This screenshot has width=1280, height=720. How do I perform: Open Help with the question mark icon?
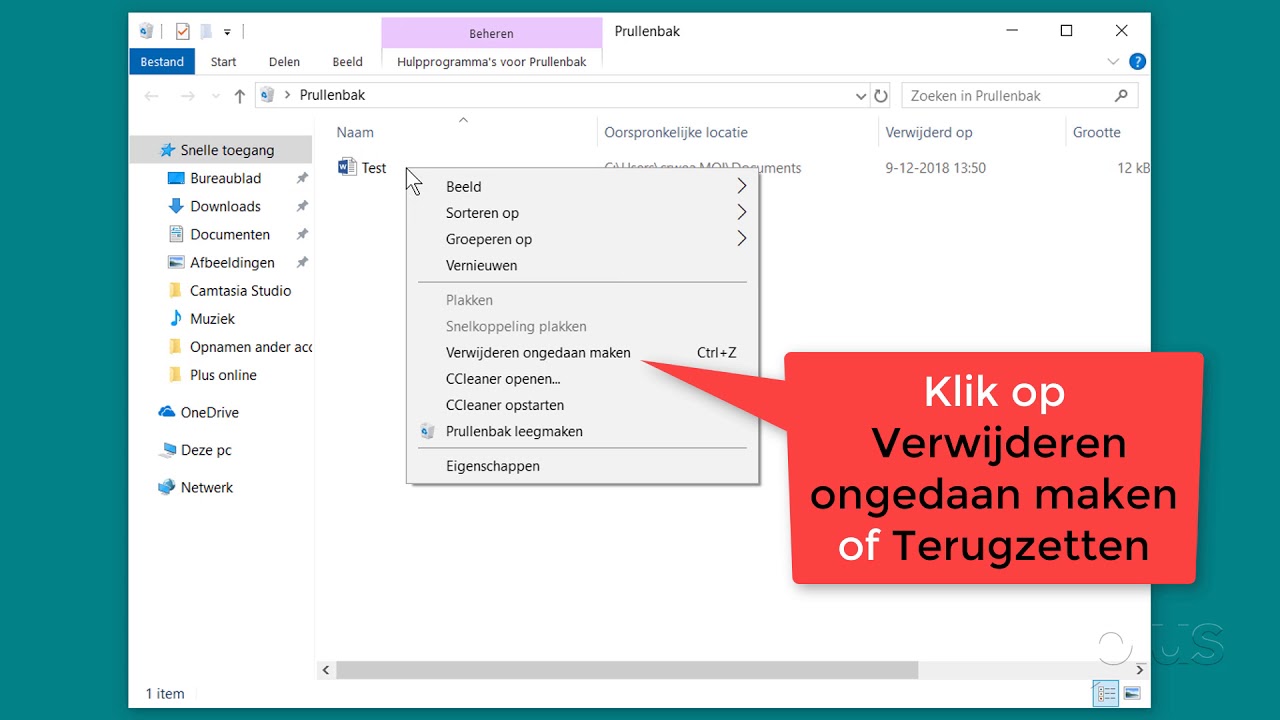pyautogui.click(x=1137, y=62)
